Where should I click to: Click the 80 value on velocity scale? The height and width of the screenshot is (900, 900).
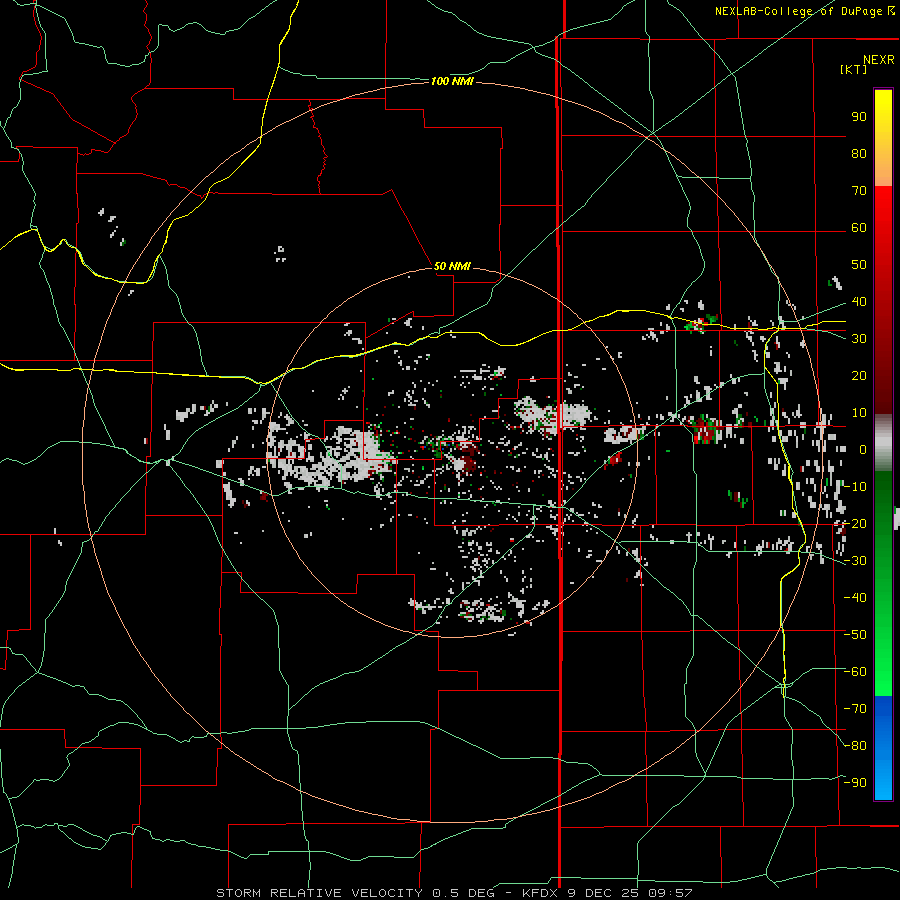point(859,154)
